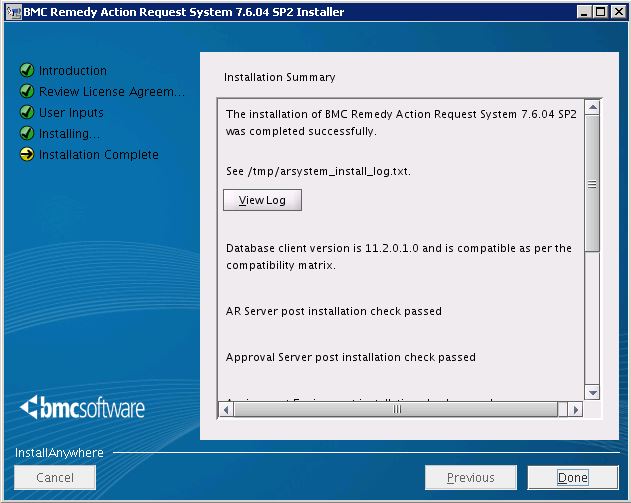
Task: Click the horizontal scrollbar thumb in the summary
Action: 396,410
